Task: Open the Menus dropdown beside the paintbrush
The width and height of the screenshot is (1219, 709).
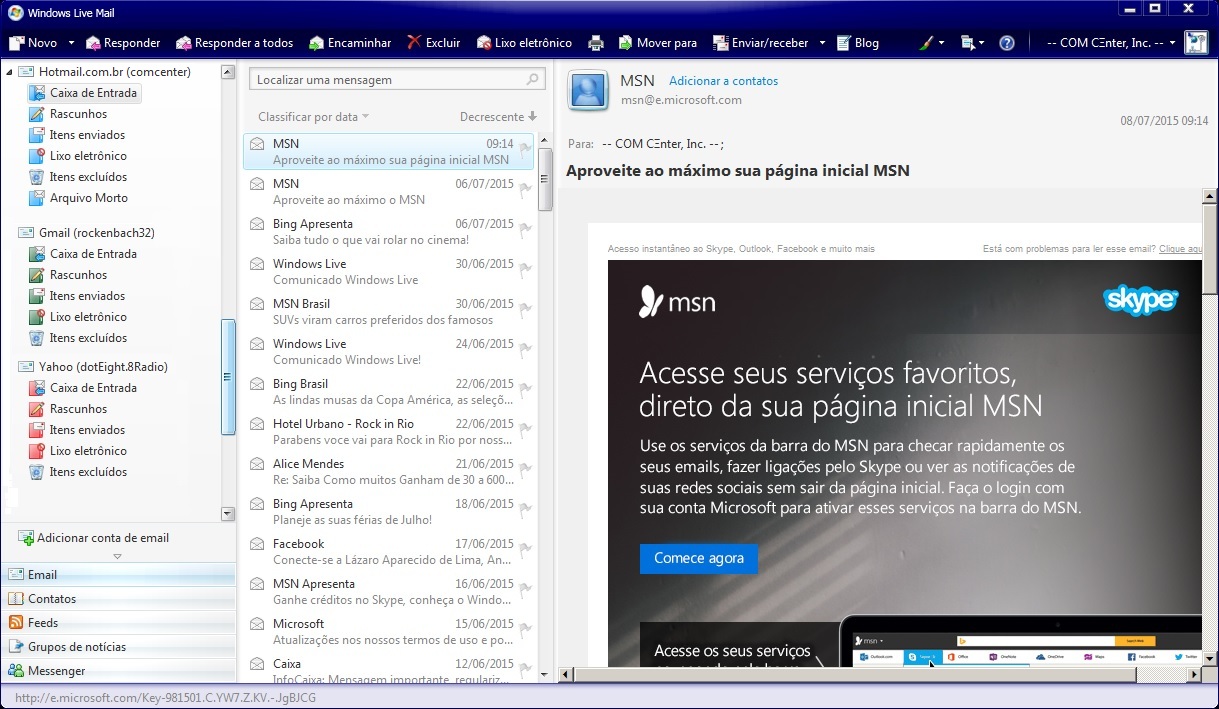Action: pos(971,43)
